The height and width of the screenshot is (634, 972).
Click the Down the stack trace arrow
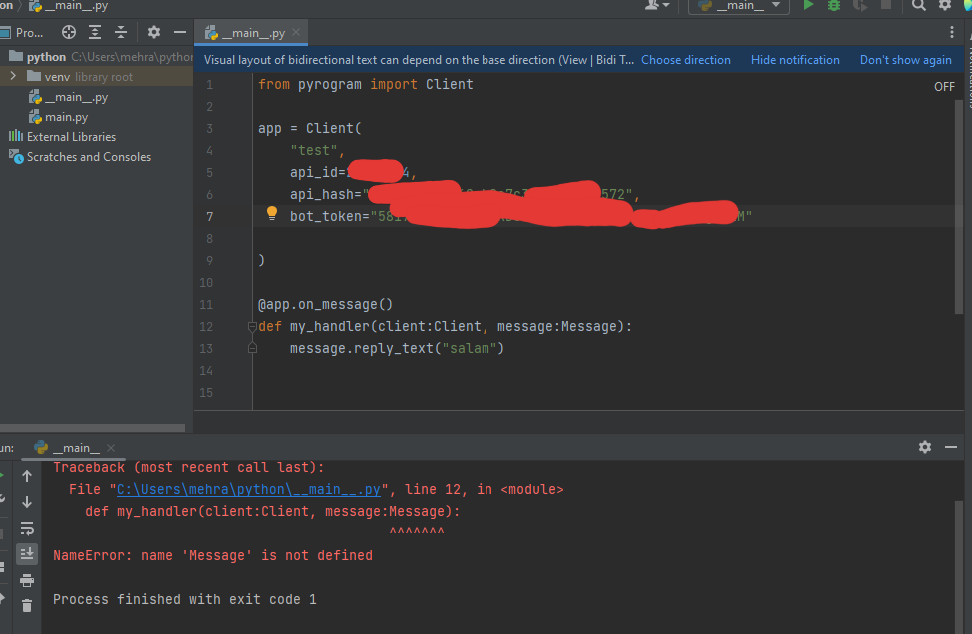pyautogui.click(x=27, y=502)
